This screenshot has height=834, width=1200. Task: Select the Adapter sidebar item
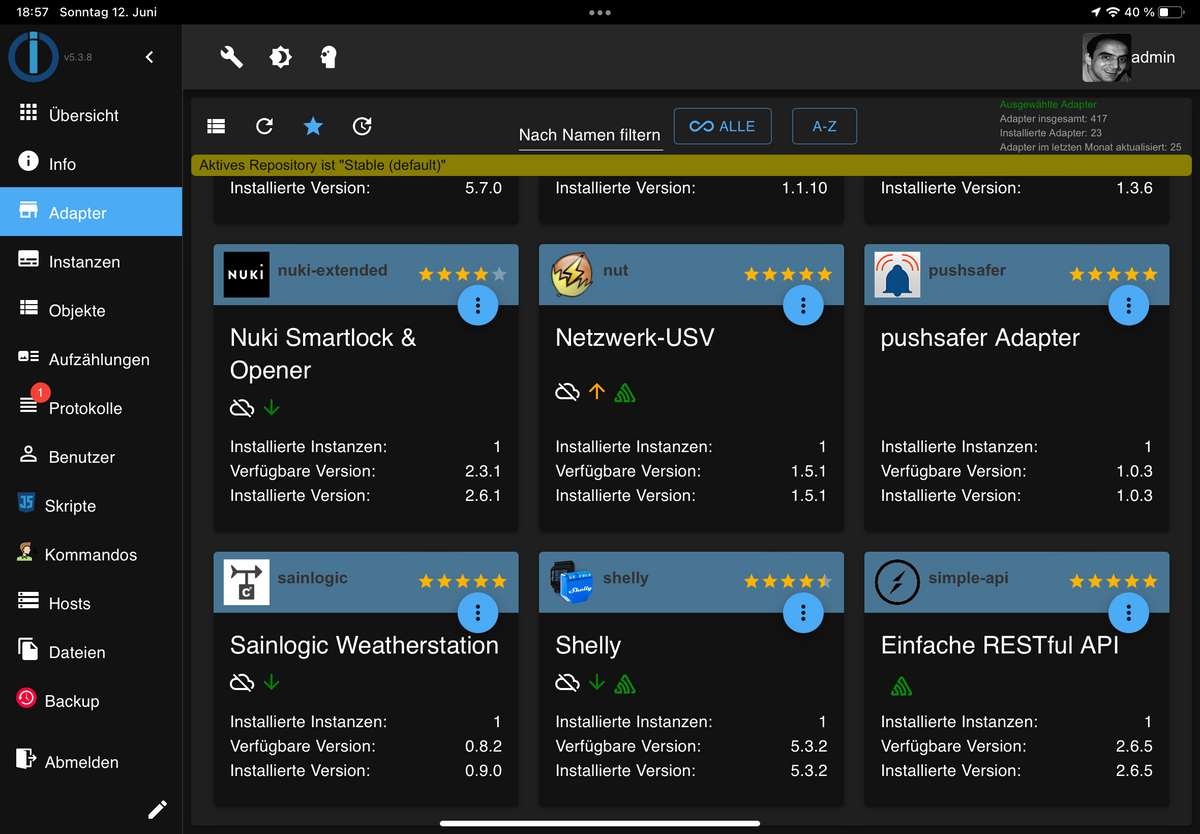pos(91,212)
